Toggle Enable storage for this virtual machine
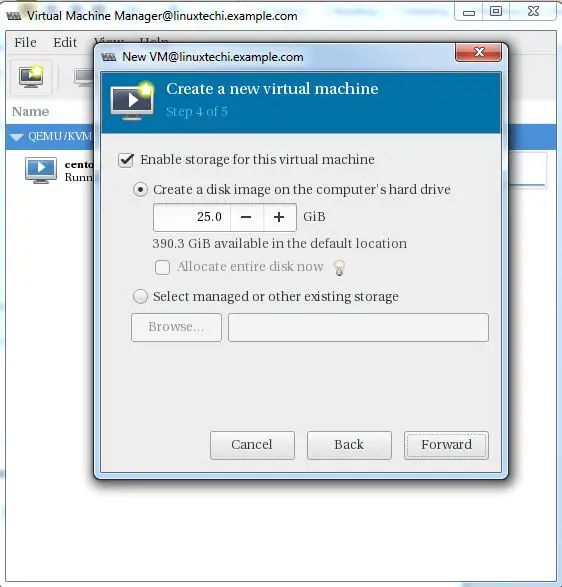This screenshot has height=587, width=562. [126, 160]
